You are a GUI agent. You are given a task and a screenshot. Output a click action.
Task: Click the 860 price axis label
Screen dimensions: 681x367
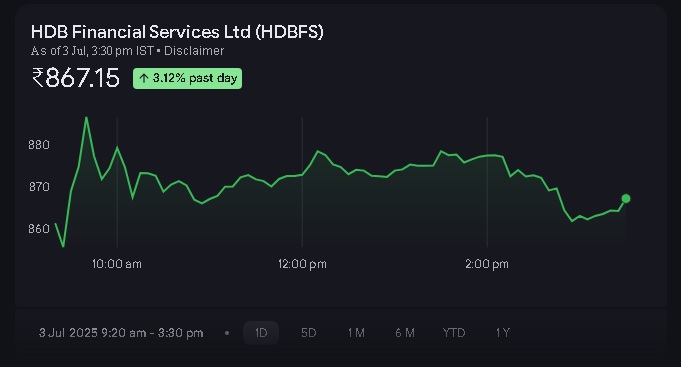click(x=39, y=229)
